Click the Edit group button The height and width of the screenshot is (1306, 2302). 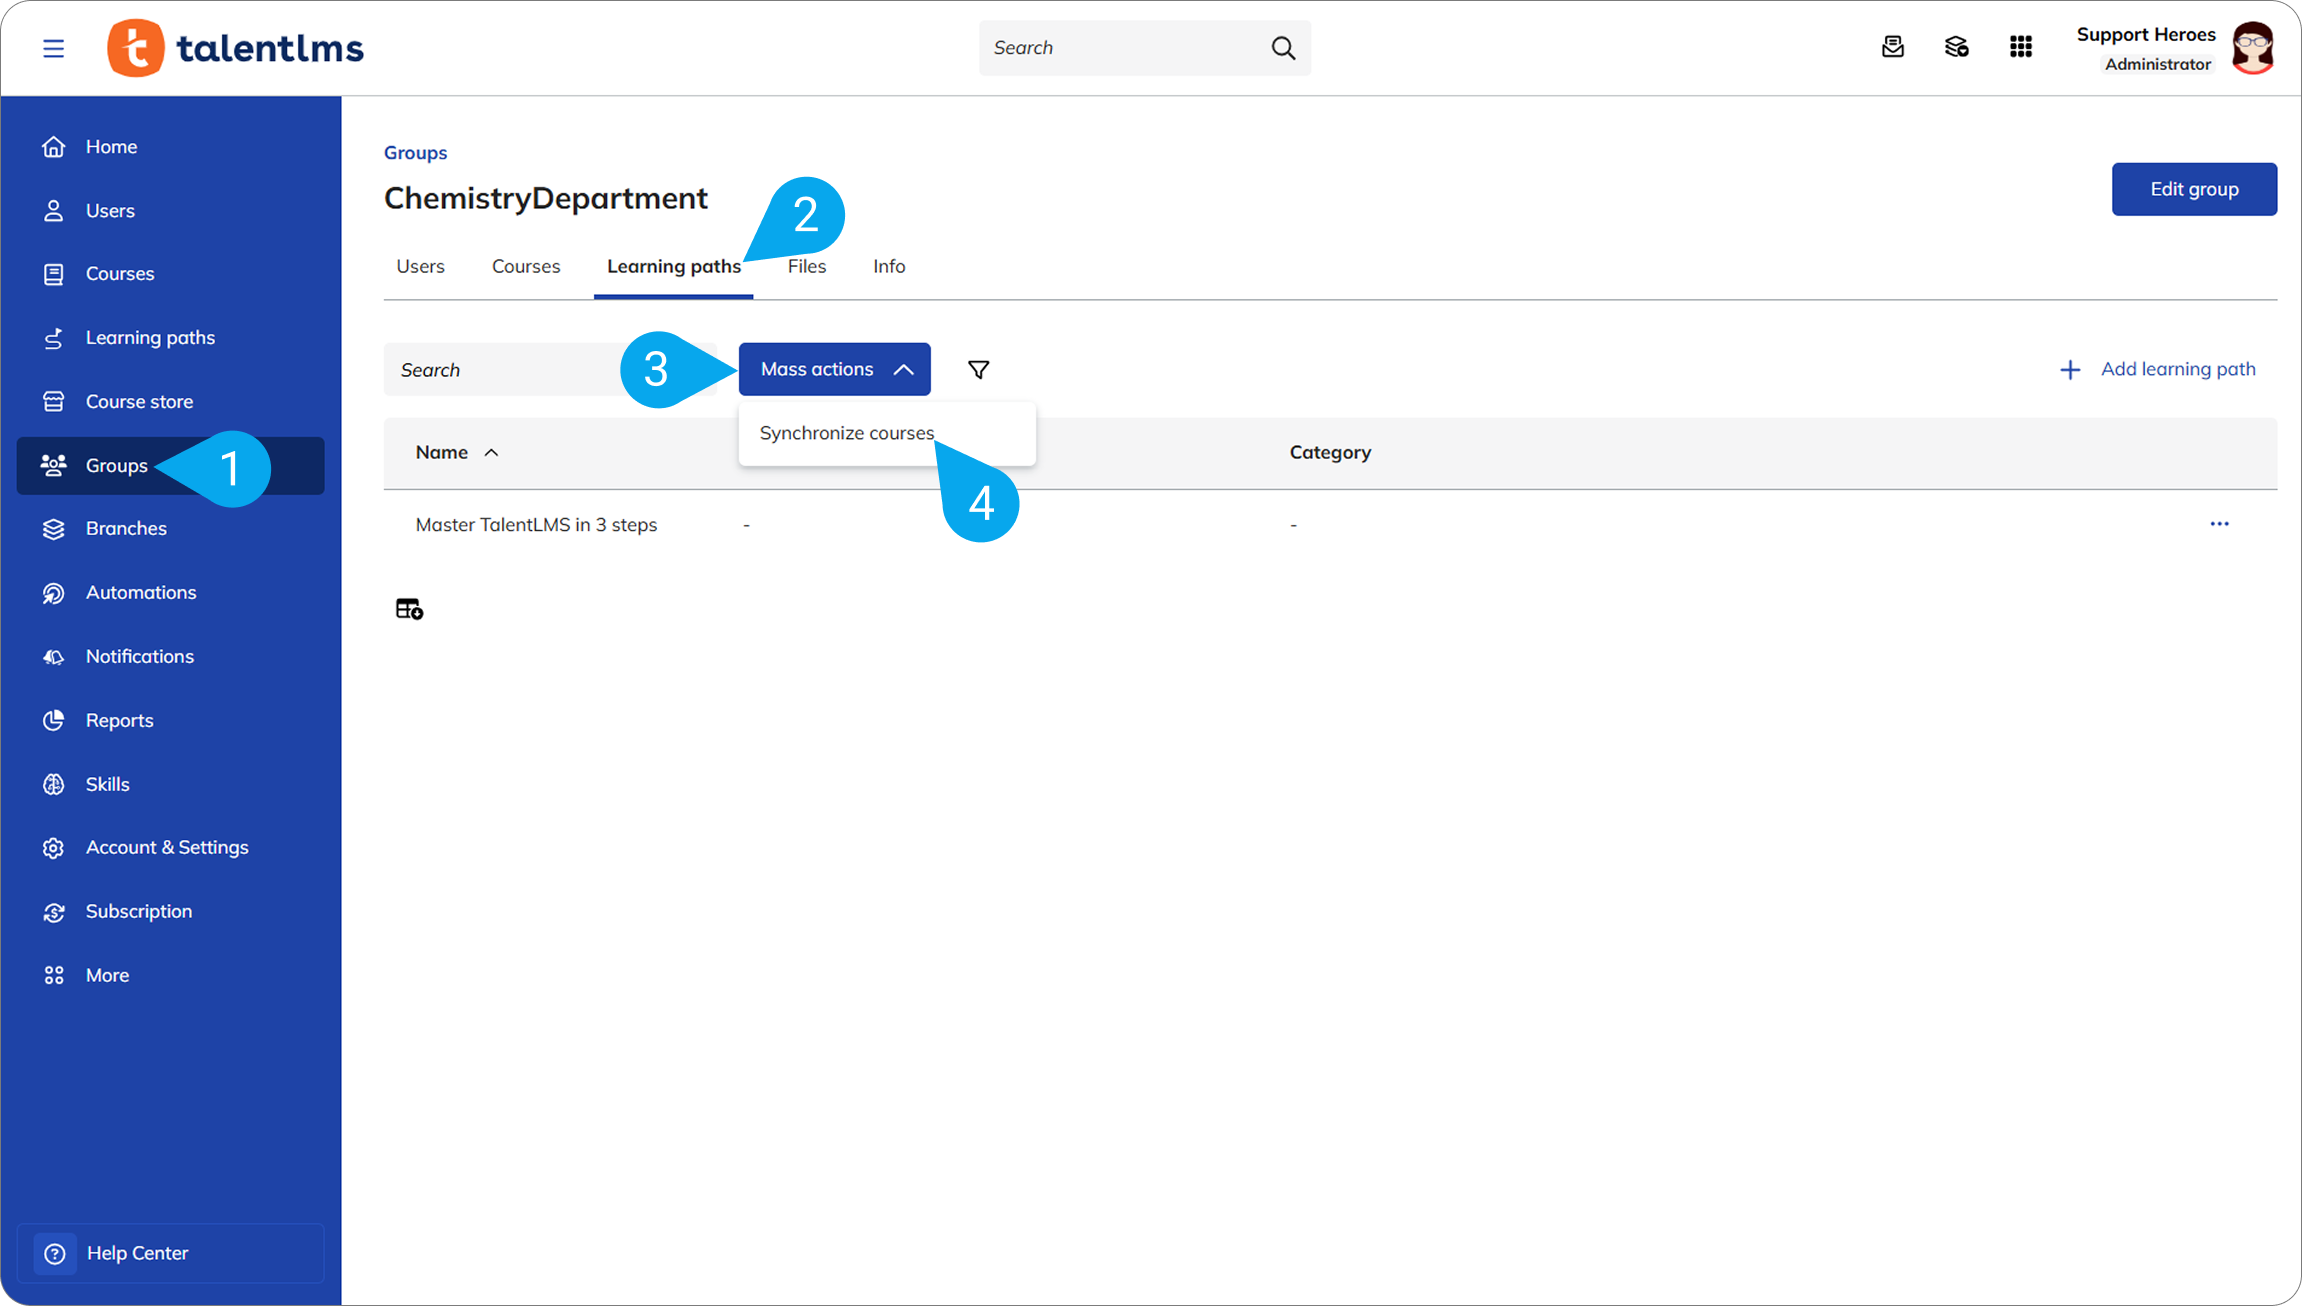coord(2194,189)
